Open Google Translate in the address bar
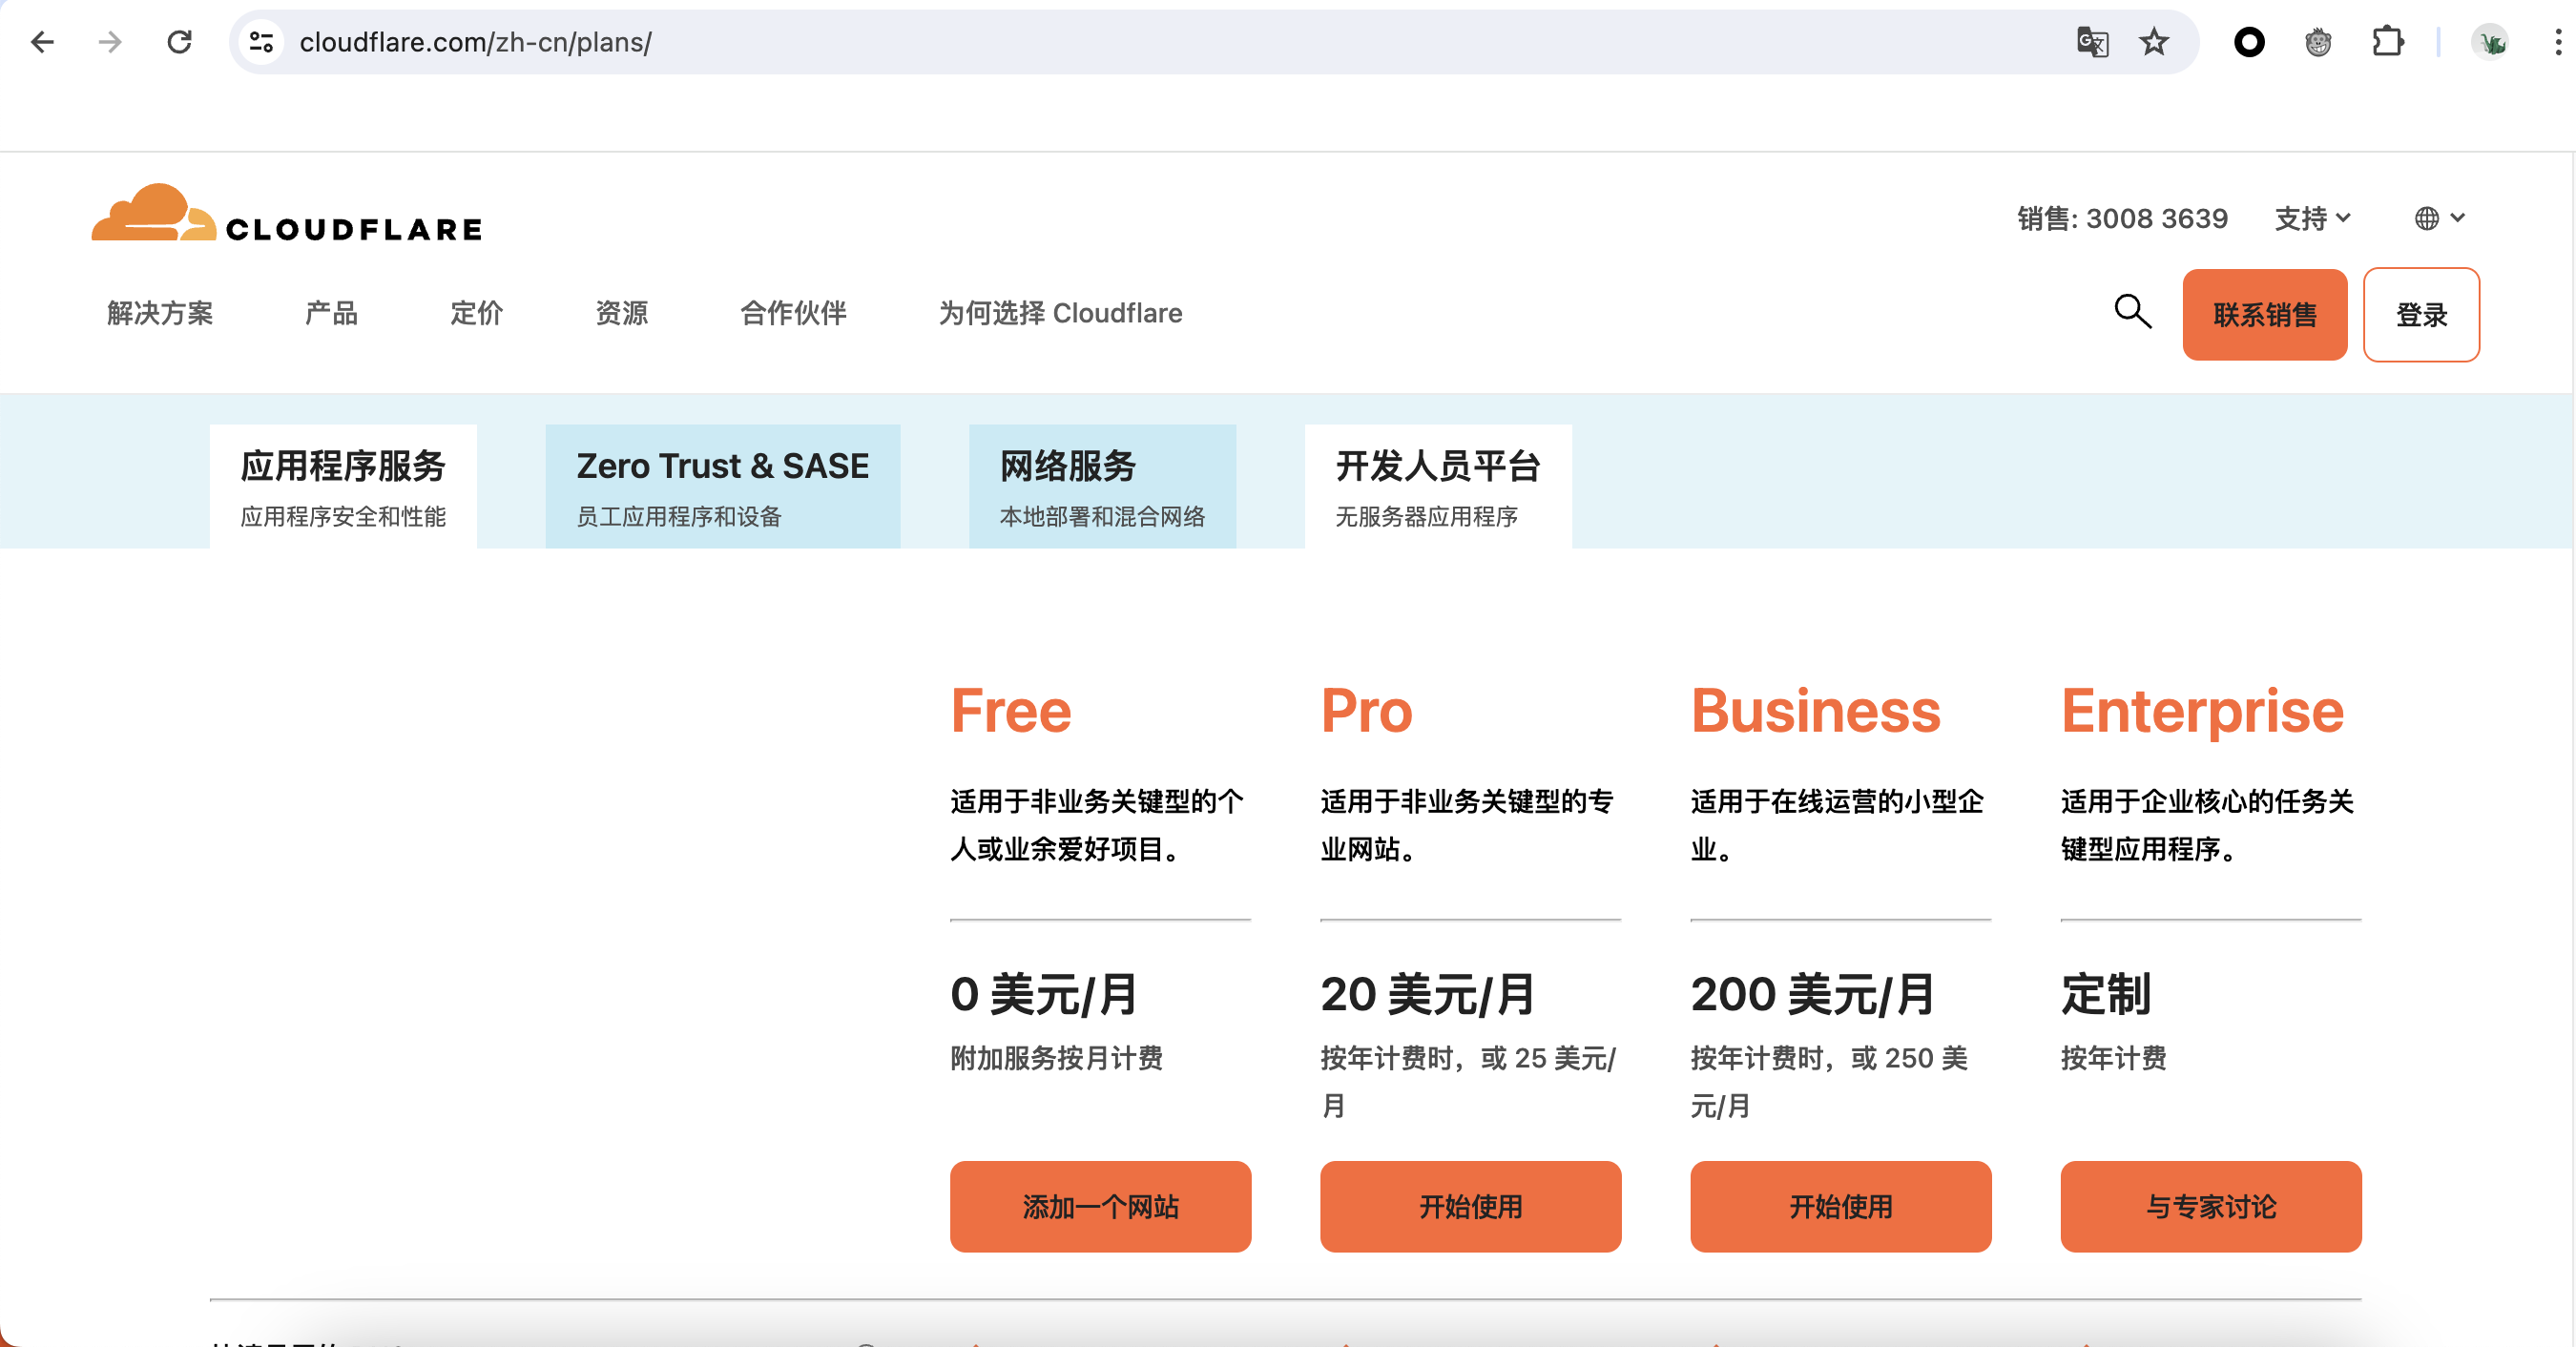2576x1347 pixels. click(2094, 42)
